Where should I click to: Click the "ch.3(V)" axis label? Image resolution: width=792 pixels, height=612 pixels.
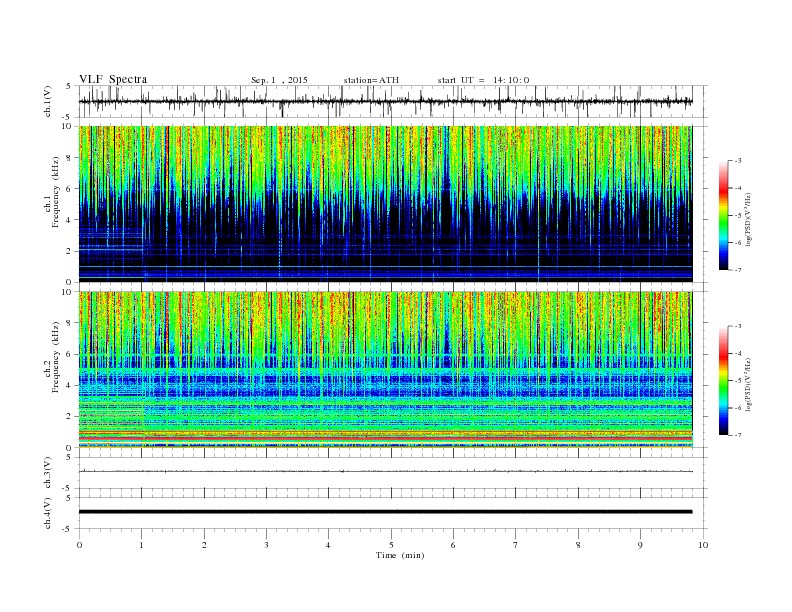coord(47,473)
